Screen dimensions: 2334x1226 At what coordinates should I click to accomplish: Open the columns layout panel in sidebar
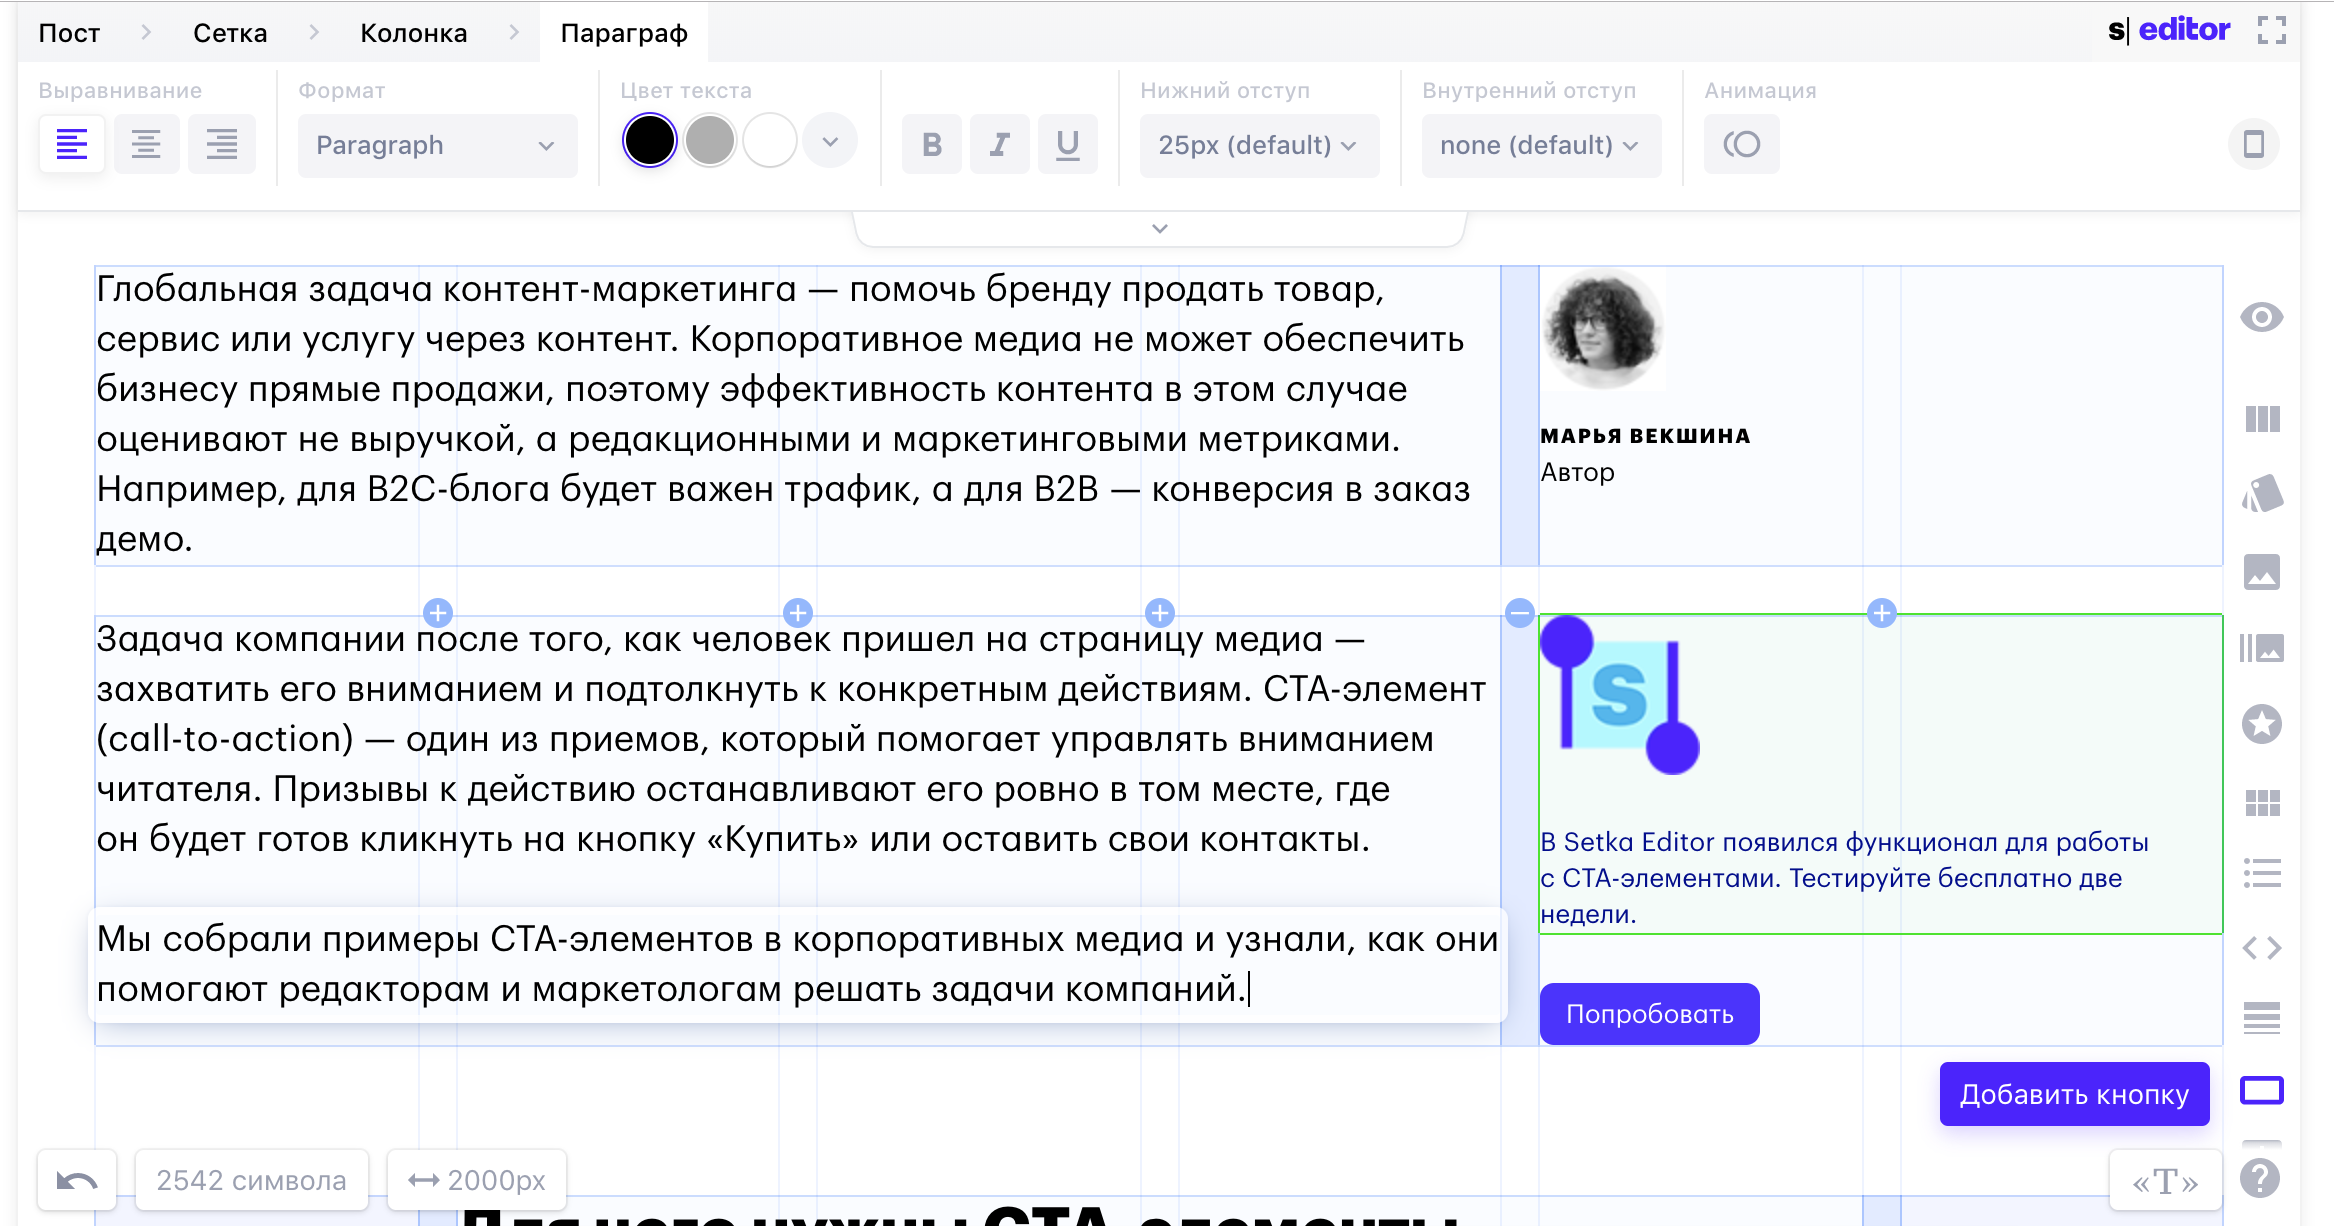[x=2264, y=419]
